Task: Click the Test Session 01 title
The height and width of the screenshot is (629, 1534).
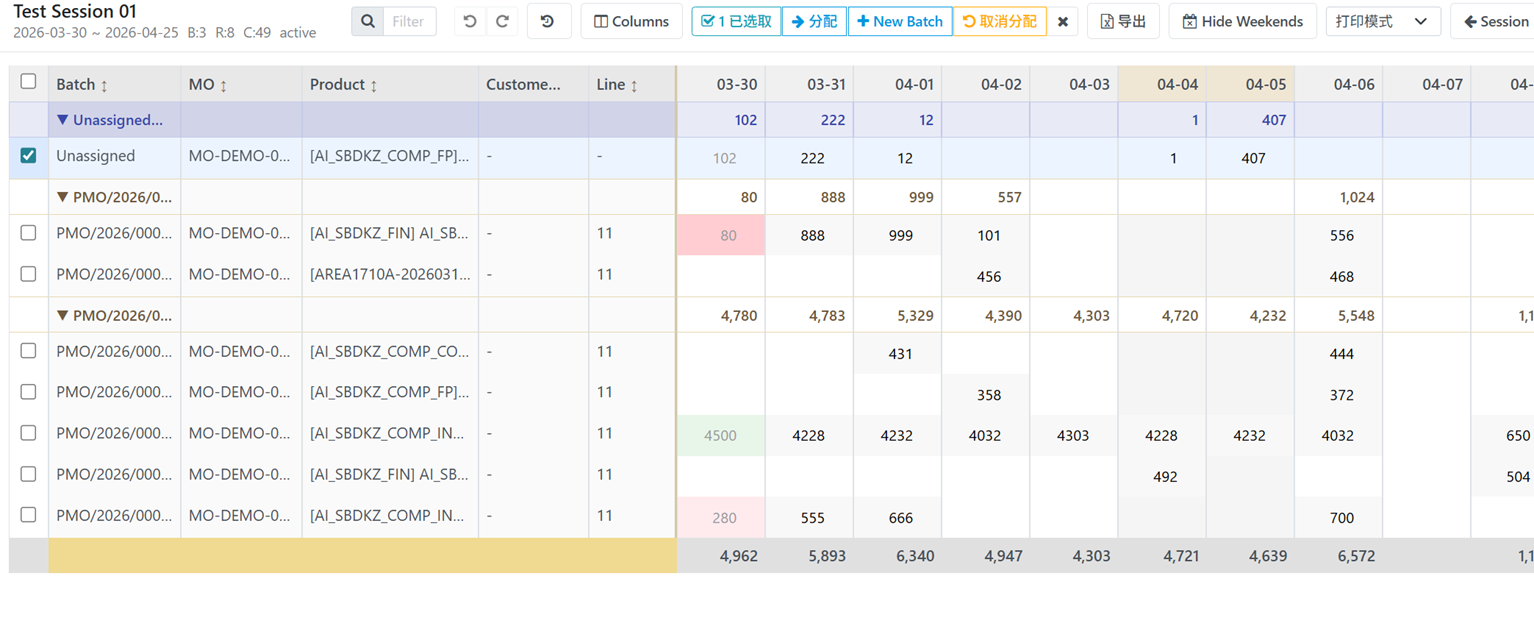Action: (x=75, y=12)
